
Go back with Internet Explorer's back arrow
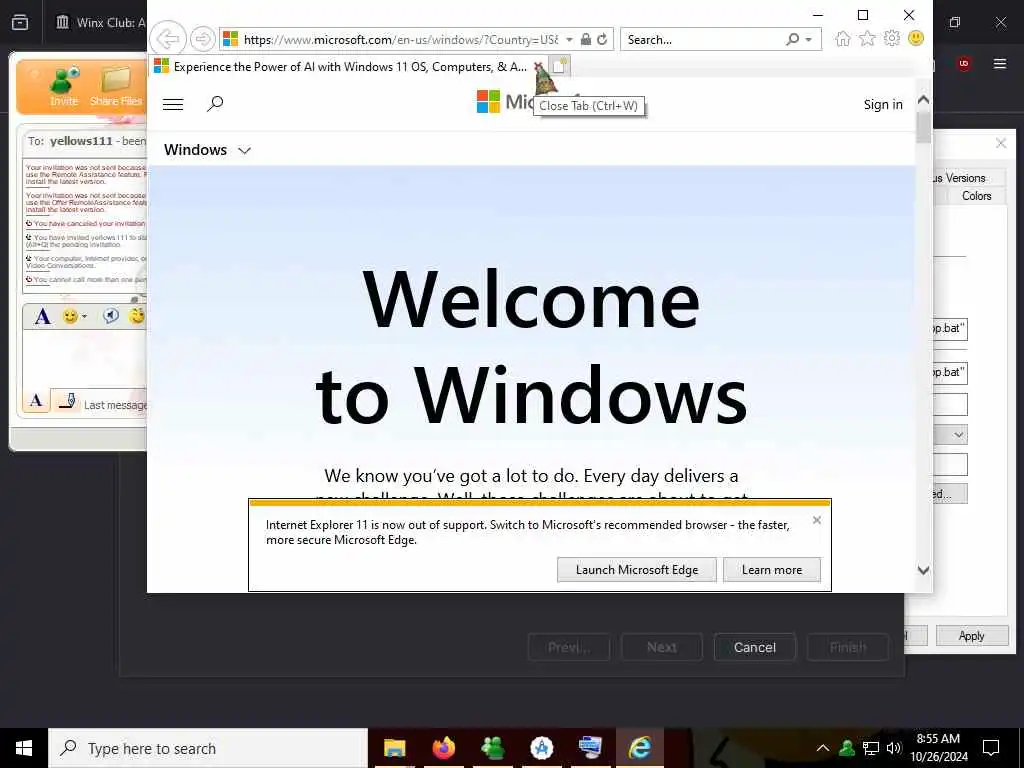168,39
